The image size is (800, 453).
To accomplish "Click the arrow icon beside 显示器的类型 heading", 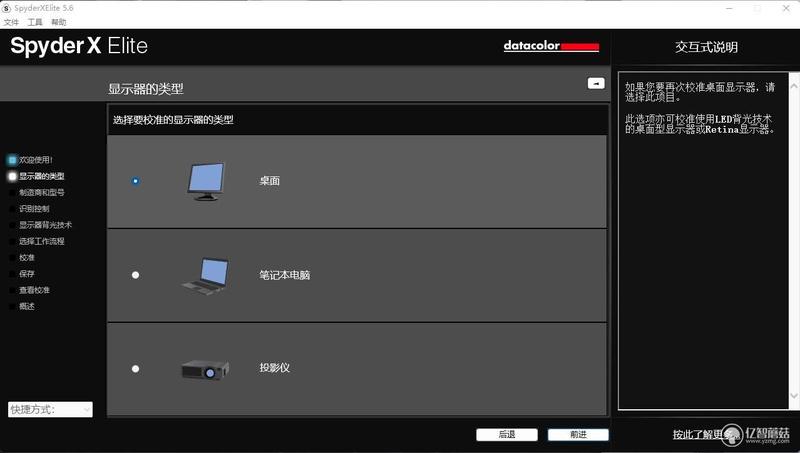I will pyautogui.click(x=596, y=83).
